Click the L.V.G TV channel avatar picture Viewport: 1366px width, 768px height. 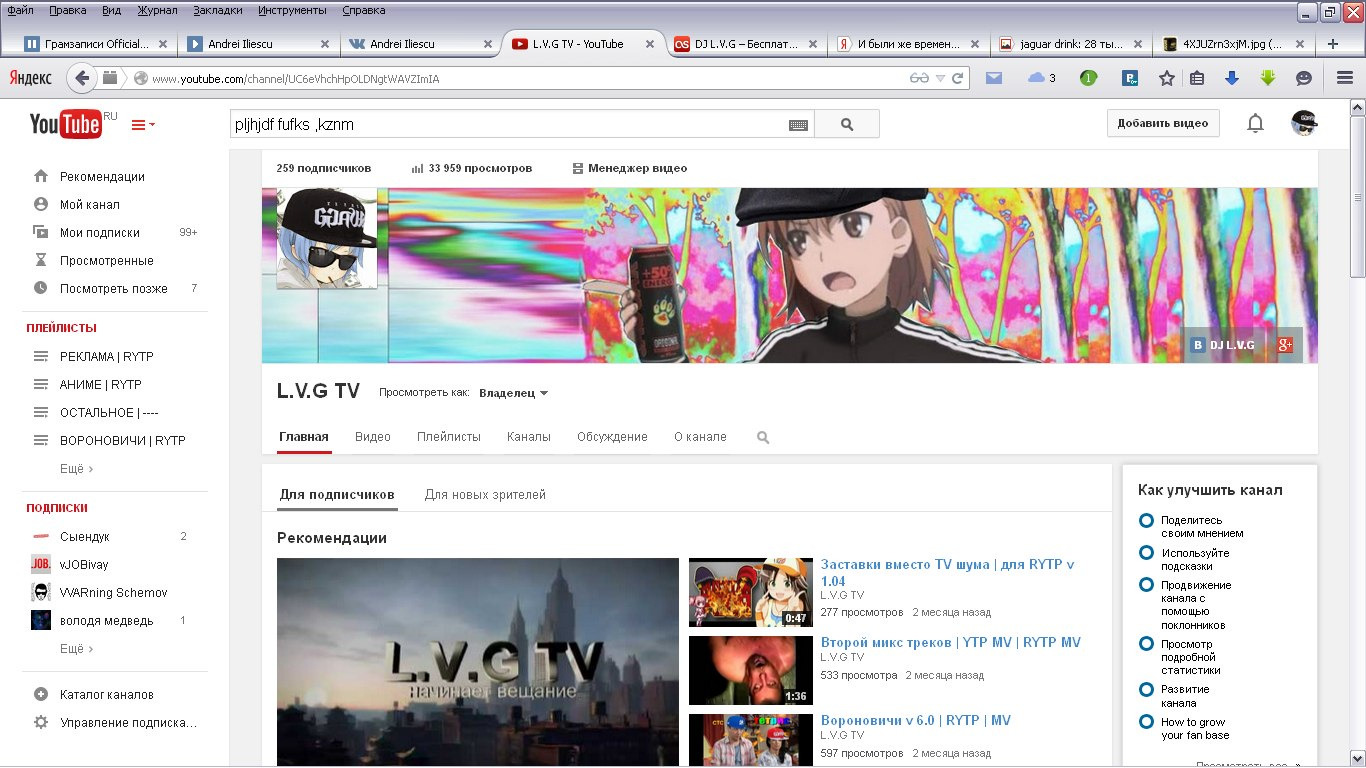pyautogui.click(x=327, y=238)
